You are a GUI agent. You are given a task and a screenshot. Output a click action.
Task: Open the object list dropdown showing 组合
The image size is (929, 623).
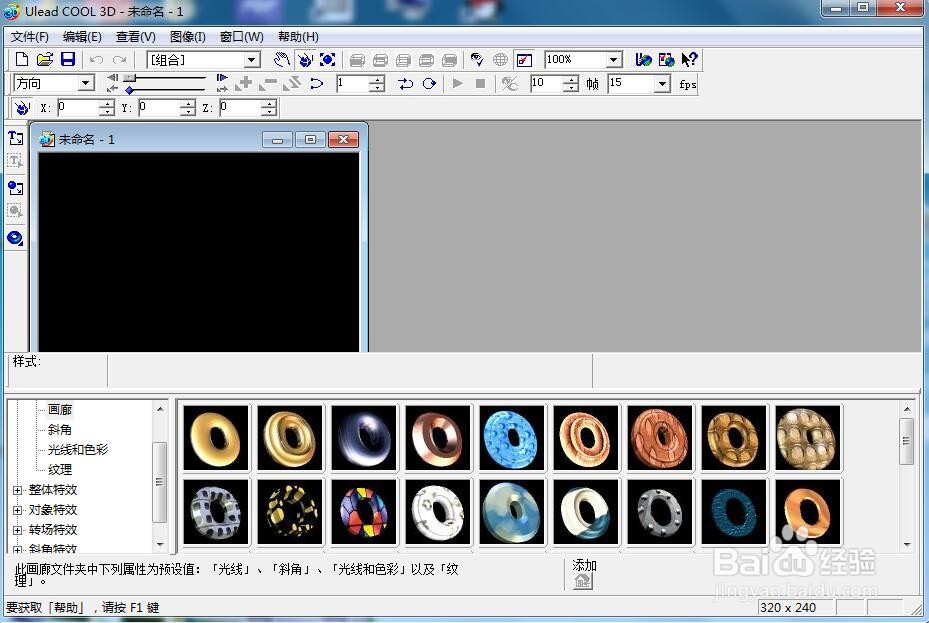[x=252, y=60]
